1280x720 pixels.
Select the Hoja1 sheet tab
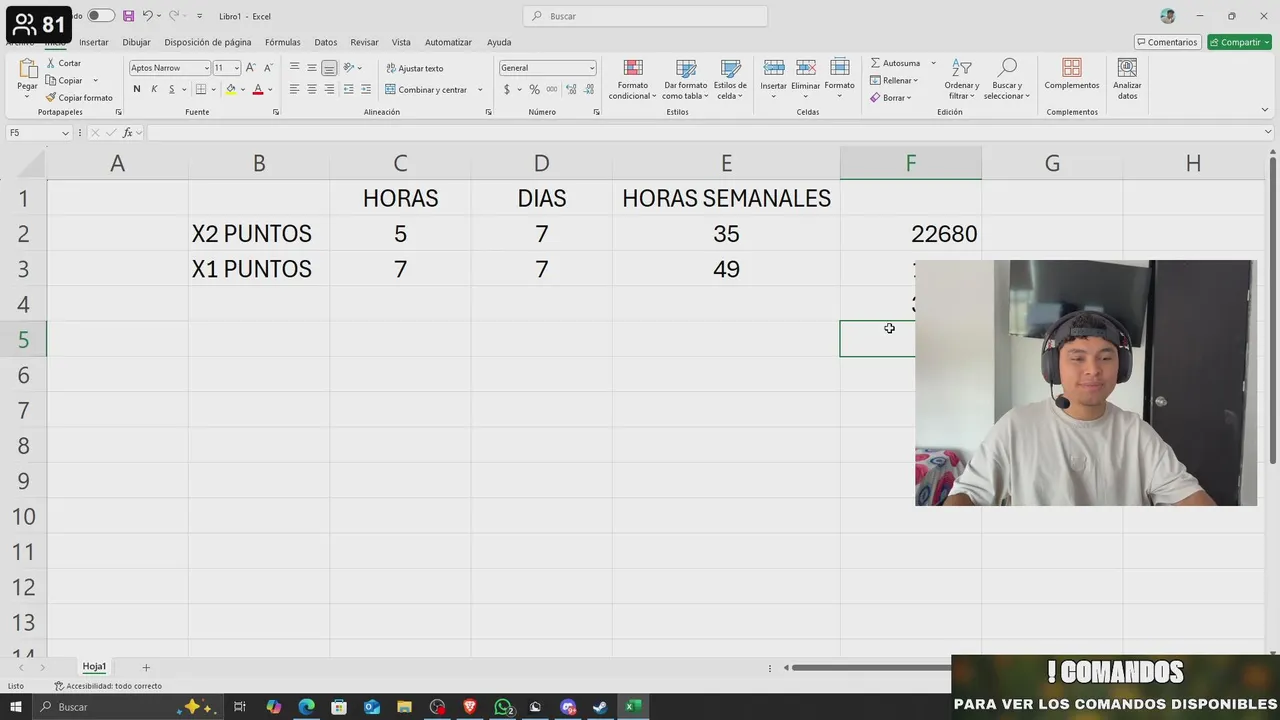point(94,667)
